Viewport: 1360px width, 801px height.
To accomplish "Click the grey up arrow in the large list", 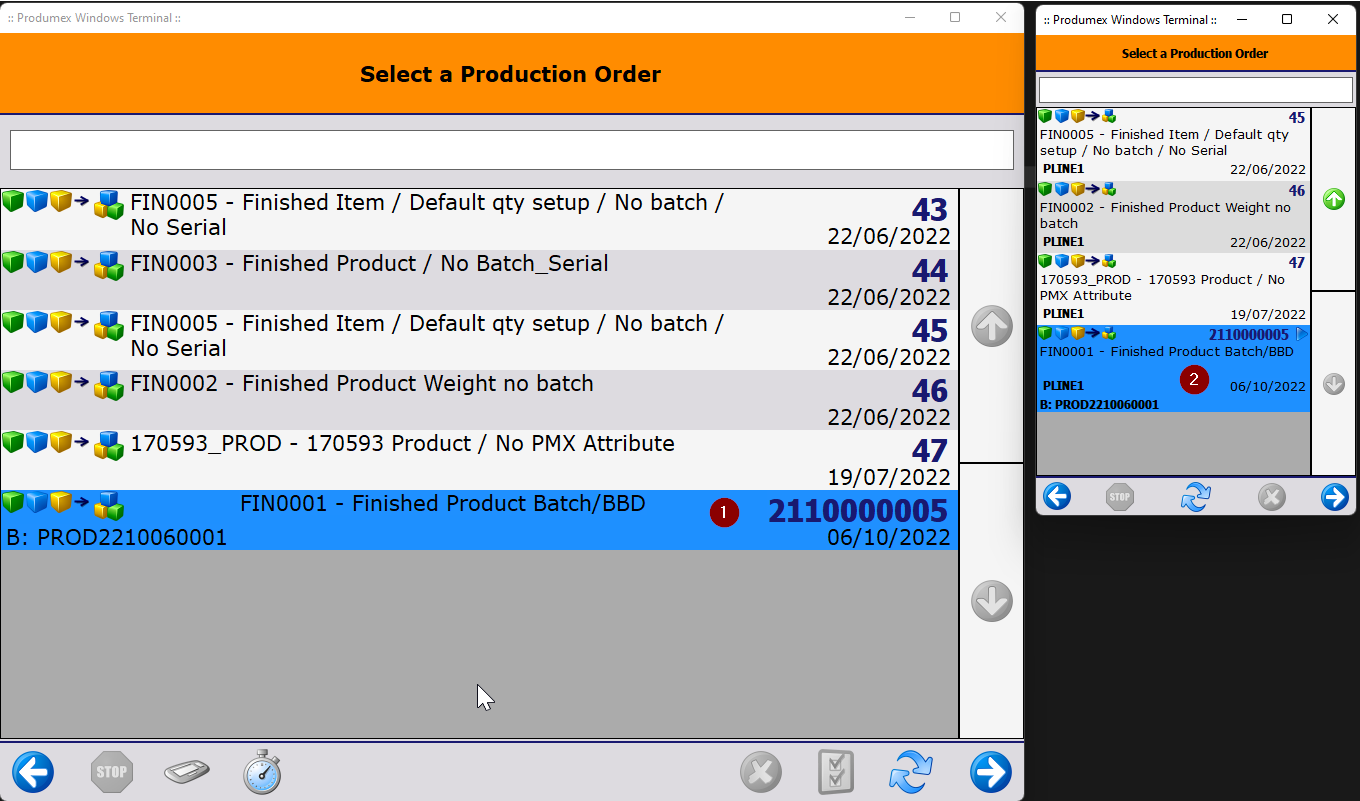I will coord(992,327).
